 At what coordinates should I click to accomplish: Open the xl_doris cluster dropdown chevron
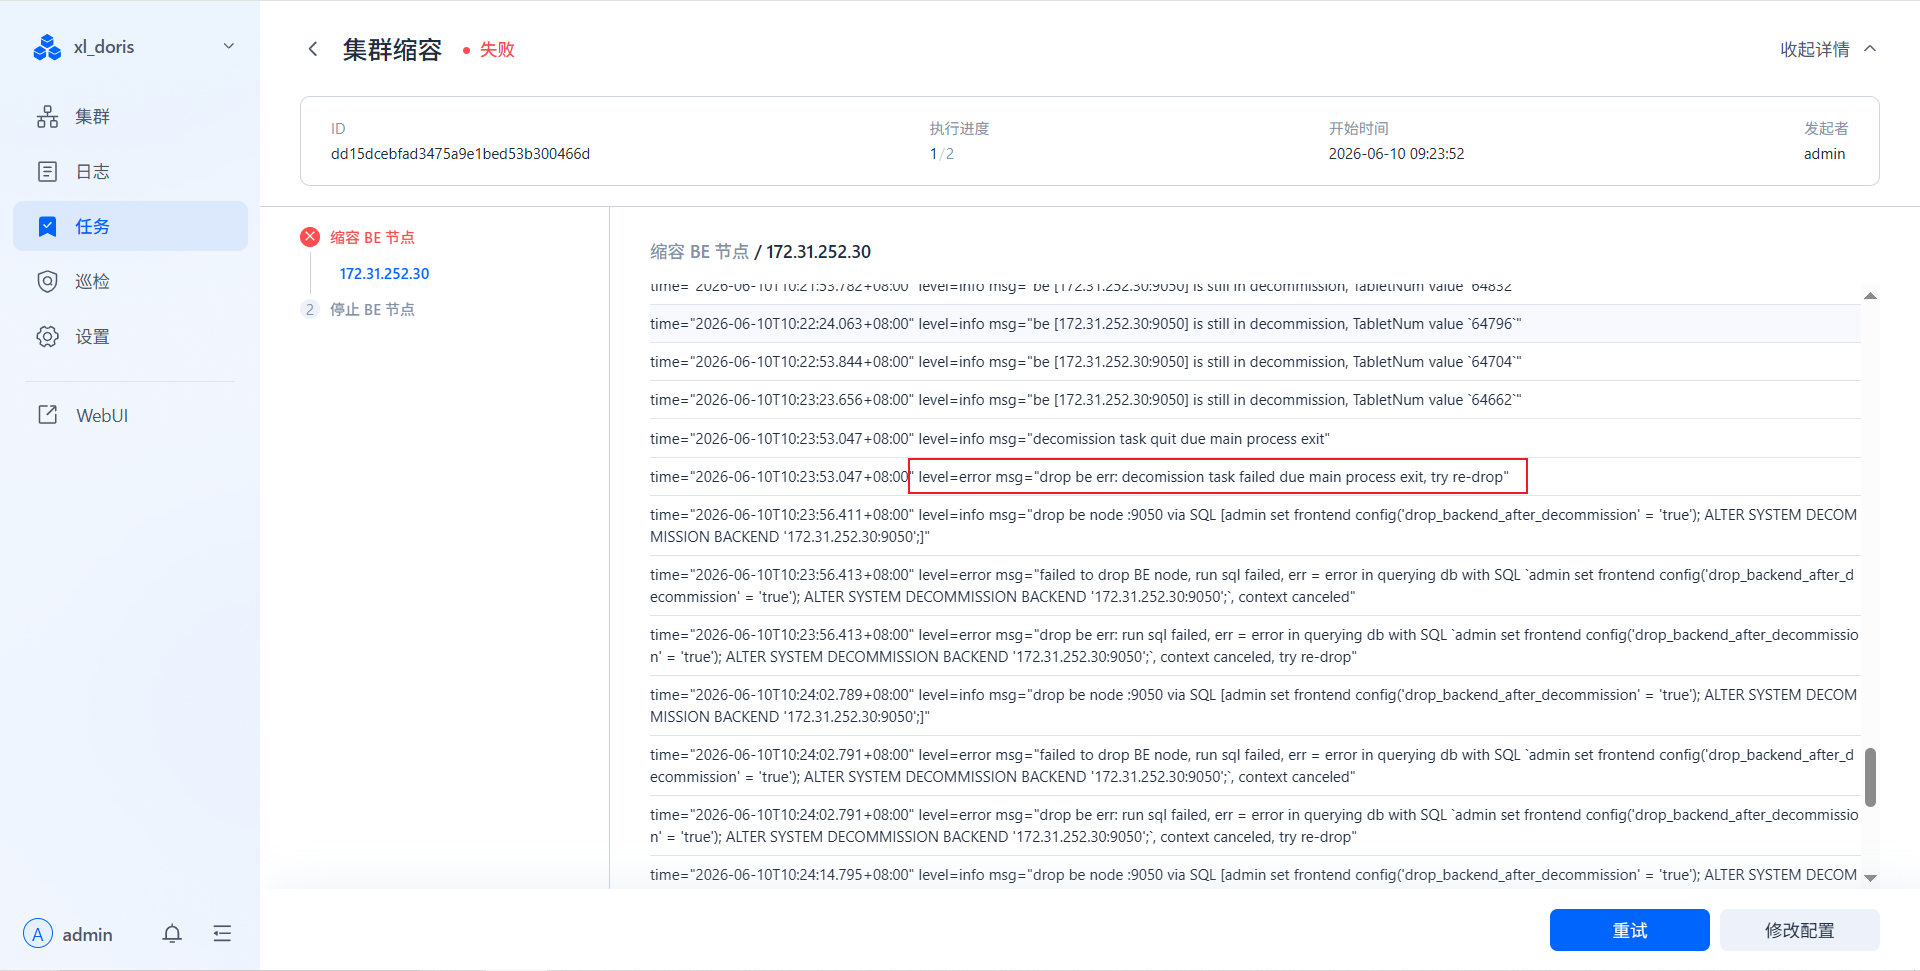click(228, 46)
